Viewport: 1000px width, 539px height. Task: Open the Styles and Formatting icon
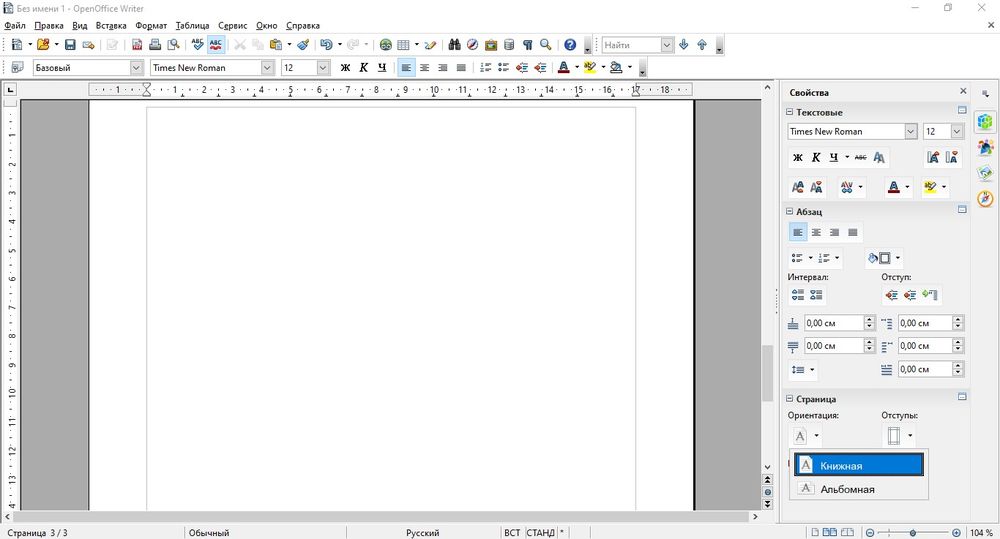point(17,67)
